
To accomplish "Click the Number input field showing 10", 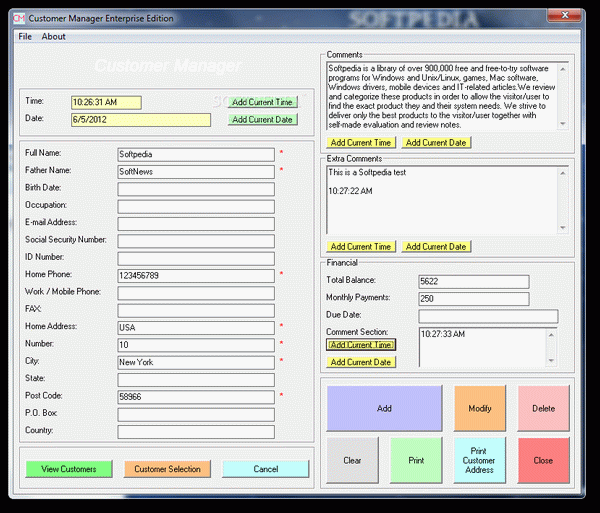I will point(196,345).
